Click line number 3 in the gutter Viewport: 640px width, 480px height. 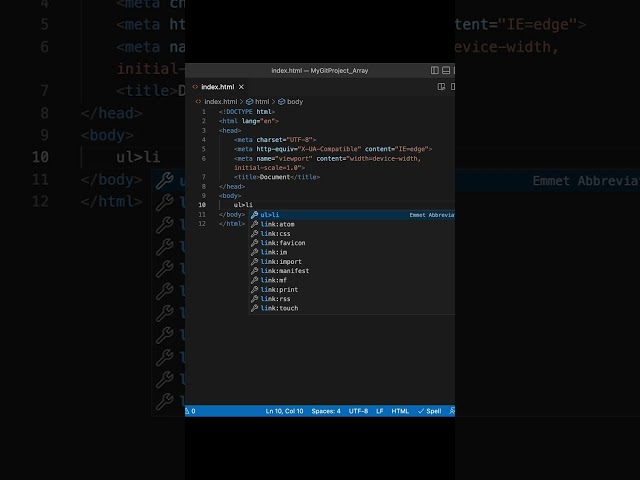[x=204, y=131]
